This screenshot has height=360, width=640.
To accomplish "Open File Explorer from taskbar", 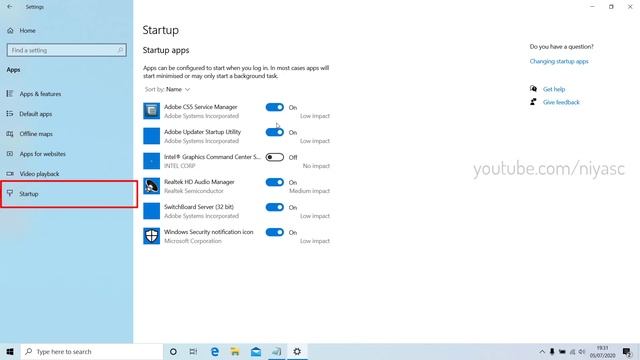I will click(x=235, y=351).
